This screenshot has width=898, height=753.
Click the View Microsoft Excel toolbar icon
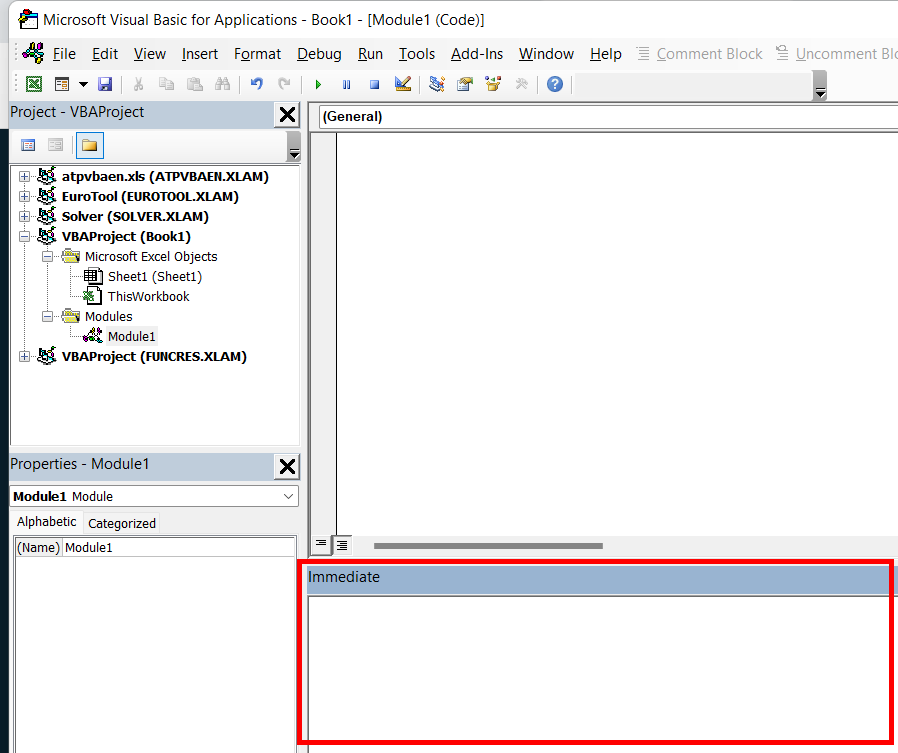point(34,84)
